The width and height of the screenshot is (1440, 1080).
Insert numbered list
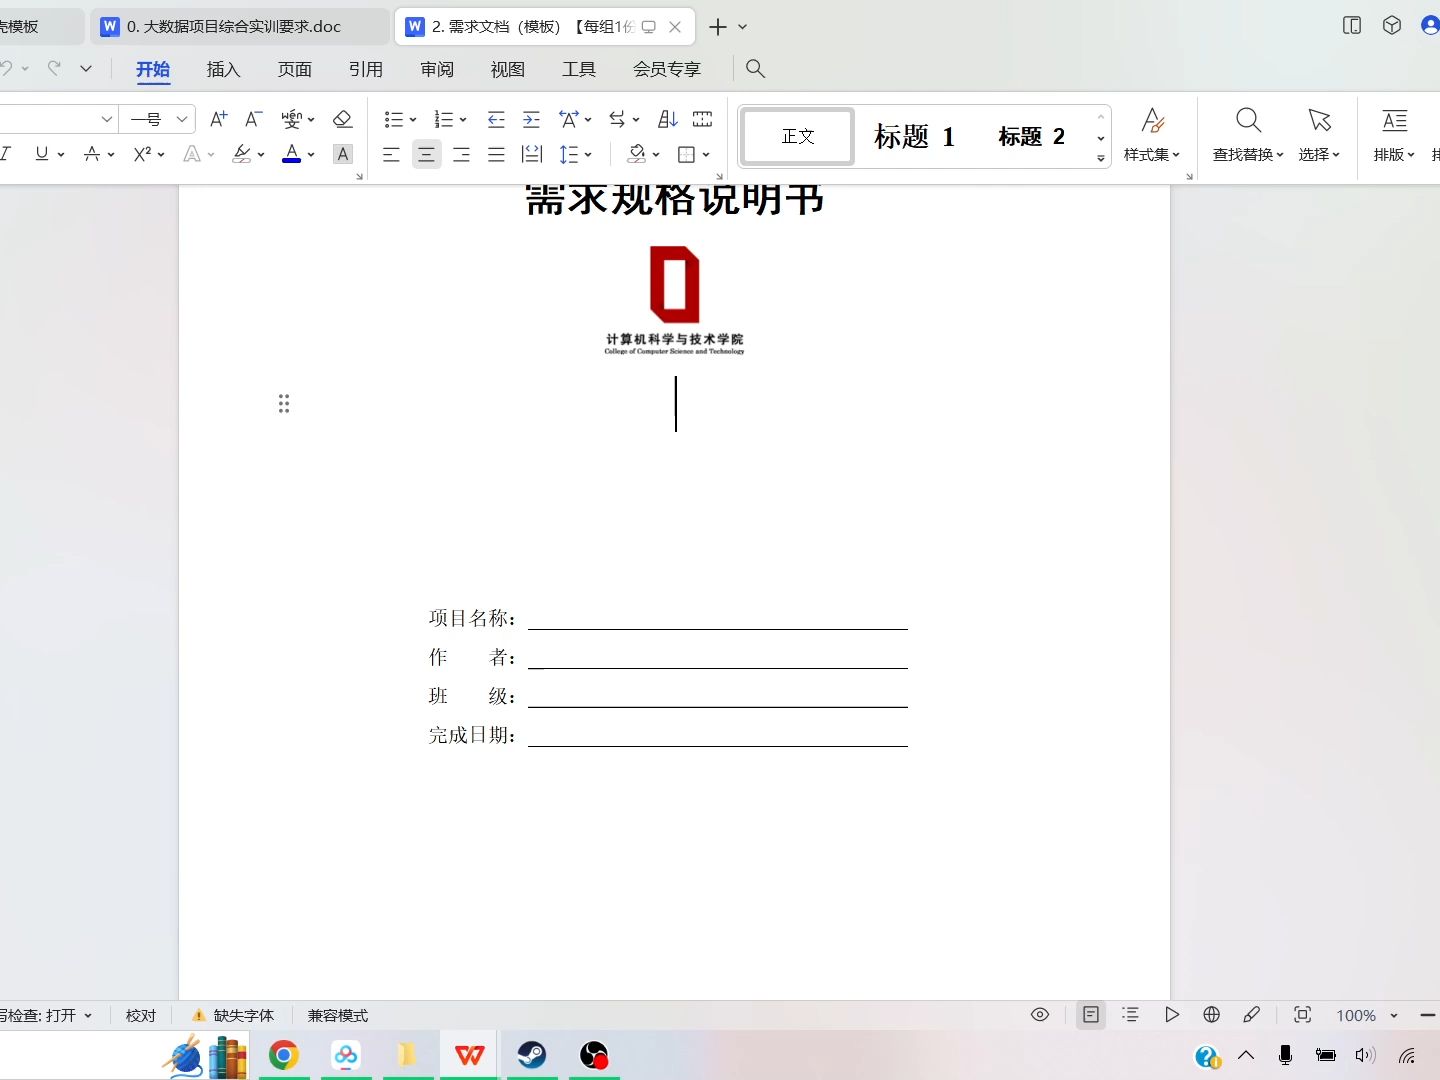click(x=444, y=120)
